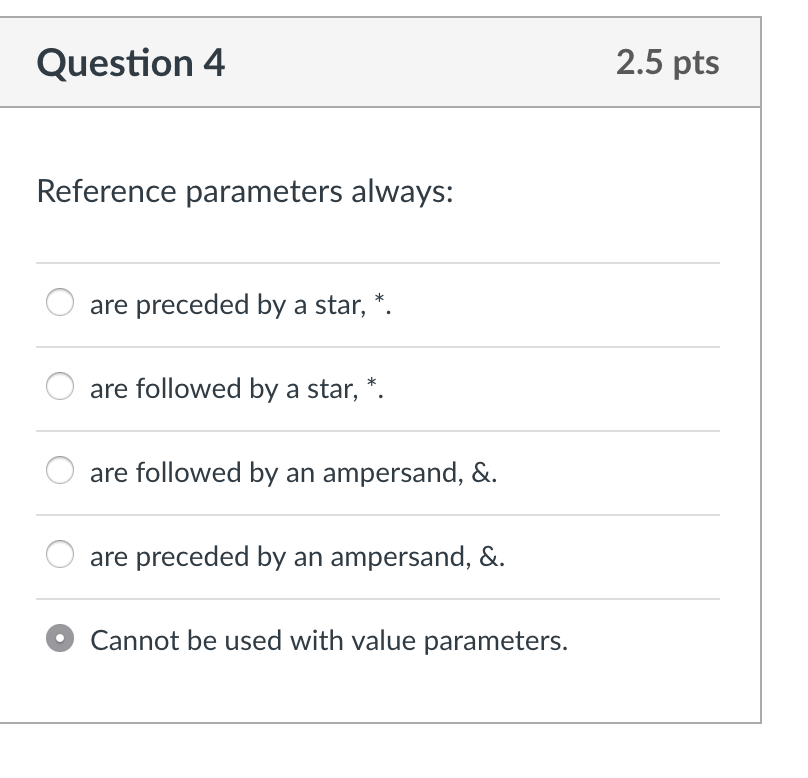This screenshot has height=778, width=808.
Task: Select 'are preceded by a star, *.' option
Action: pyautogui.click(x=60, y=303)
